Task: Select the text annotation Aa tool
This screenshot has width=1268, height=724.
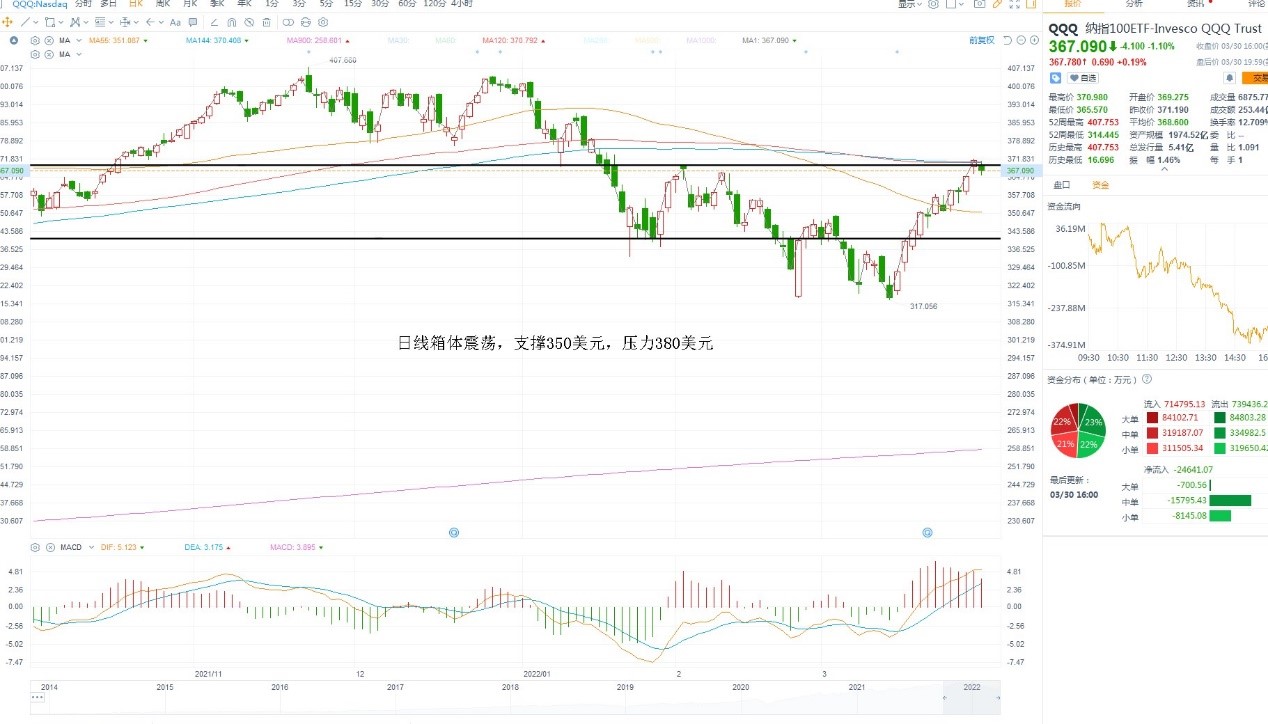Action: [x=175, y=22]
